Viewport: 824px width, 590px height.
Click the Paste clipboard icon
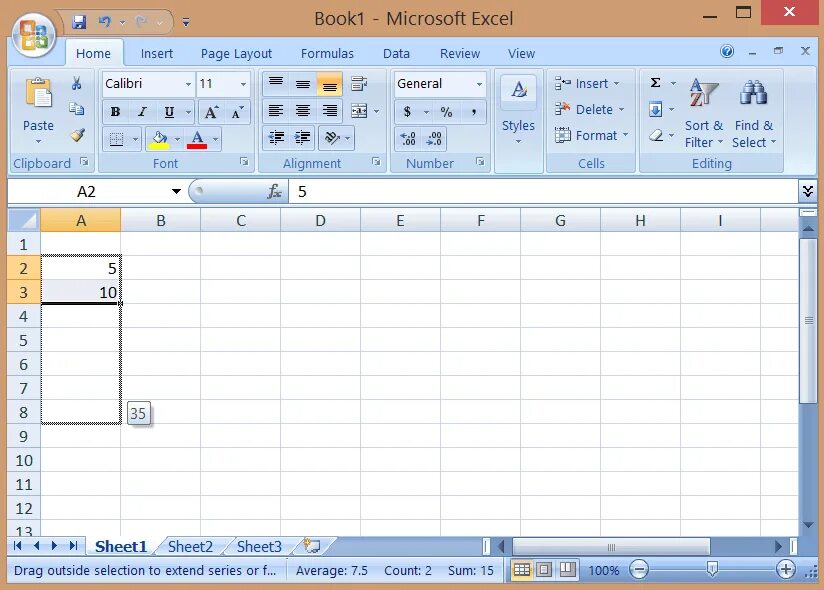pyautogui.click(x=39, y=93)
